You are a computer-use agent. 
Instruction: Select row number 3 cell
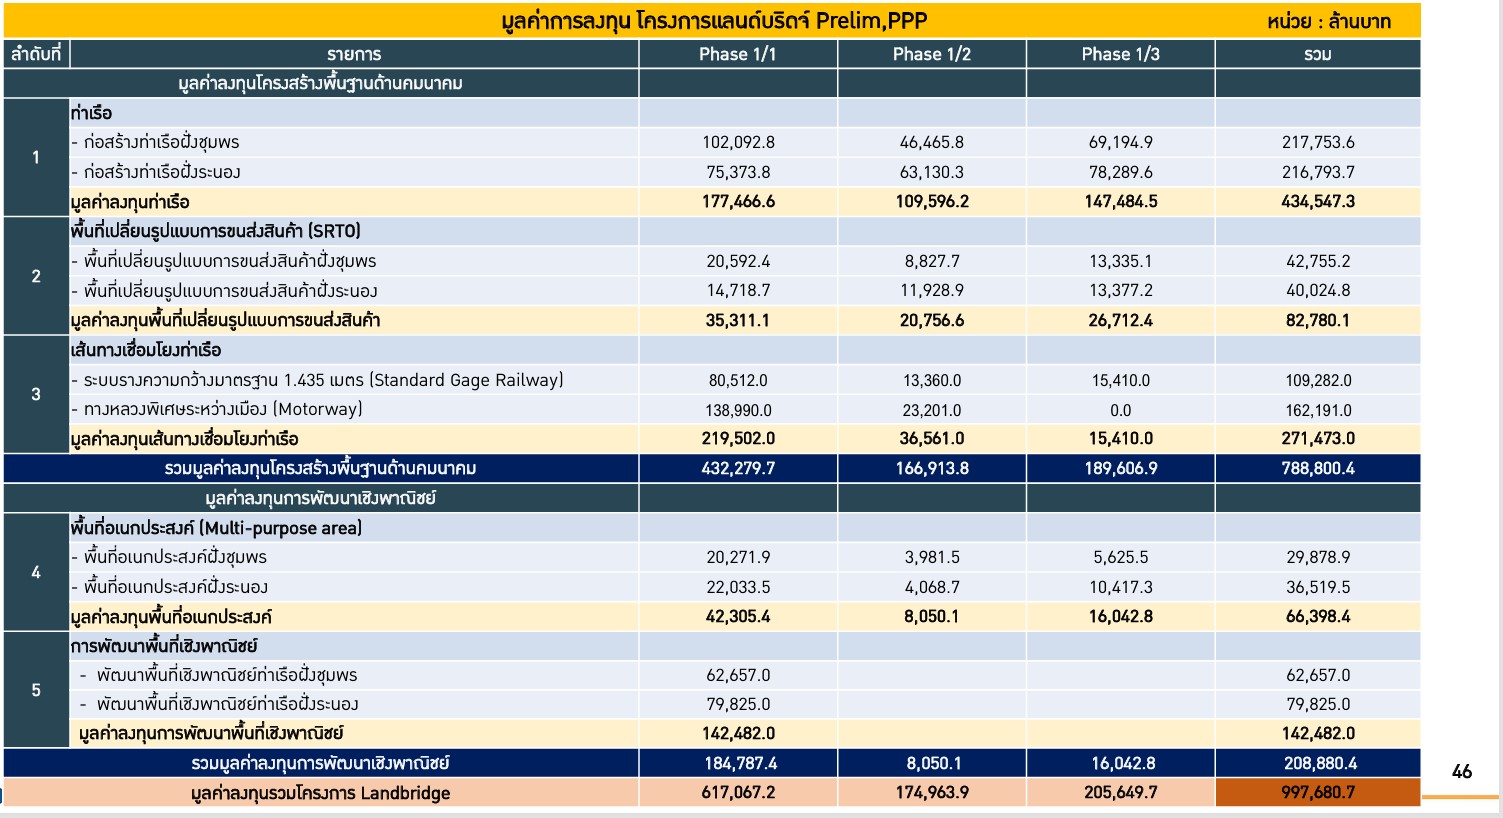click(x=36, y=394)
